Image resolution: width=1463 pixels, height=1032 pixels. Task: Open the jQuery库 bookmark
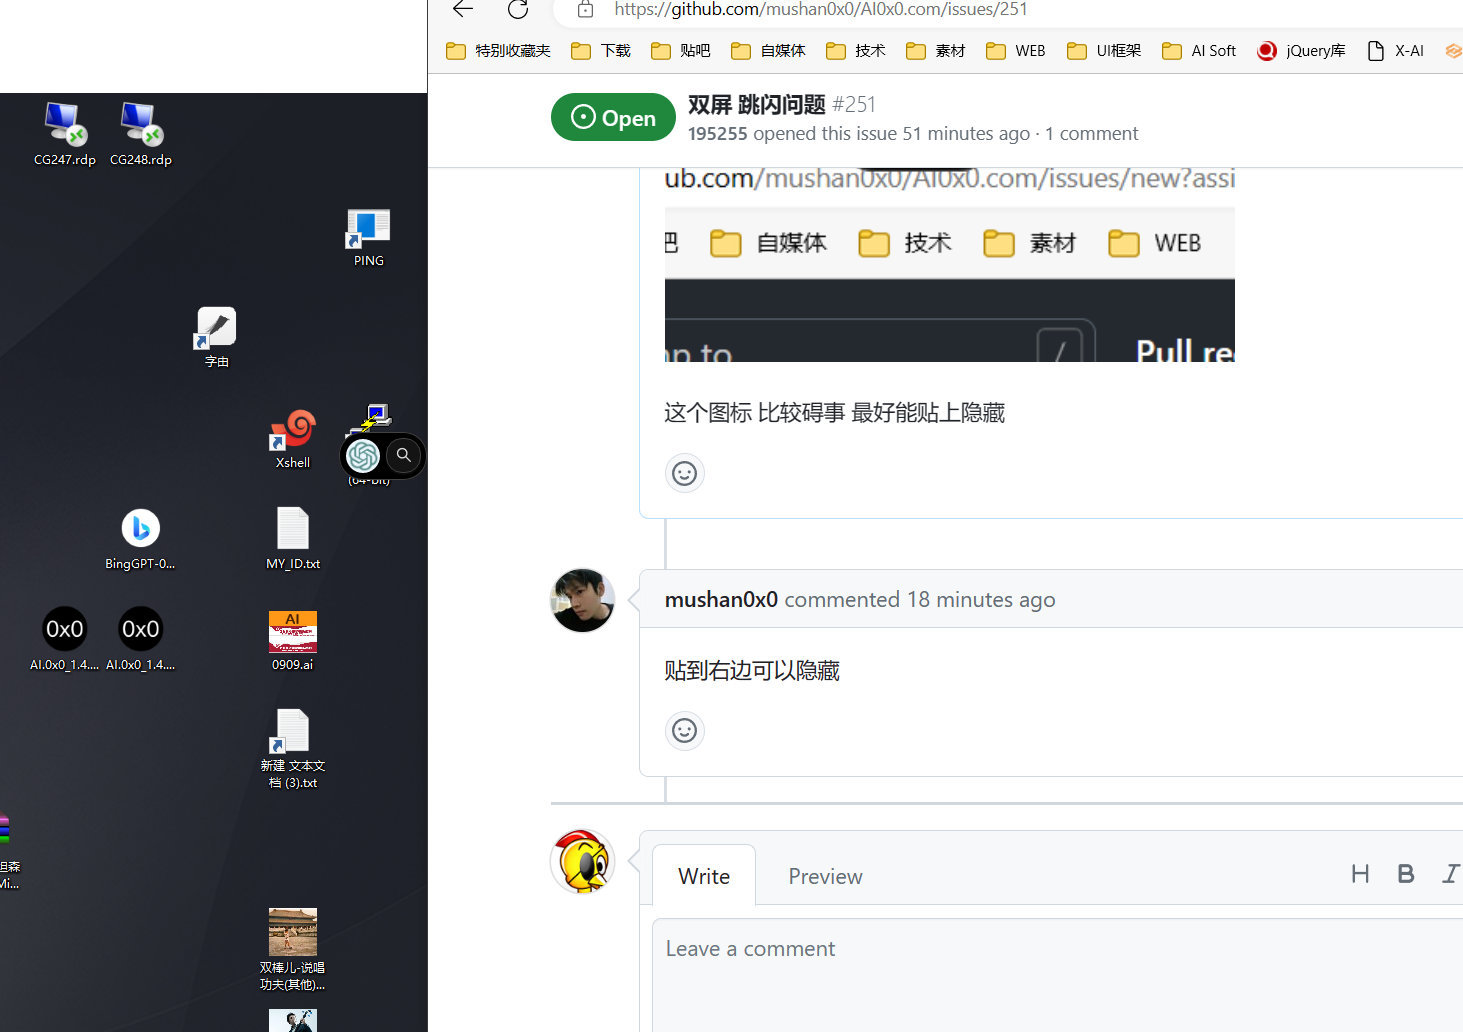(1300, 50)
